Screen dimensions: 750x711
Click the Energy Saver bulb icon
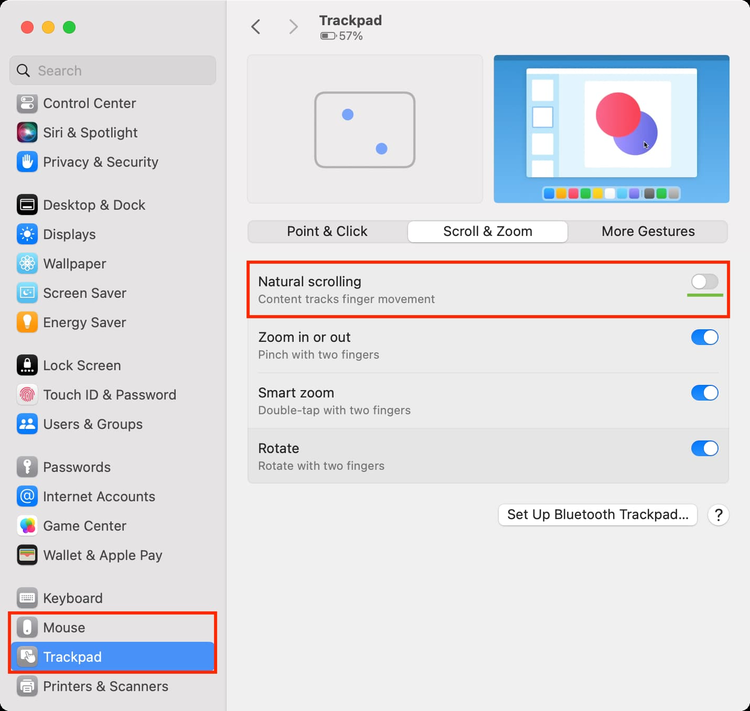click(27, 322)
